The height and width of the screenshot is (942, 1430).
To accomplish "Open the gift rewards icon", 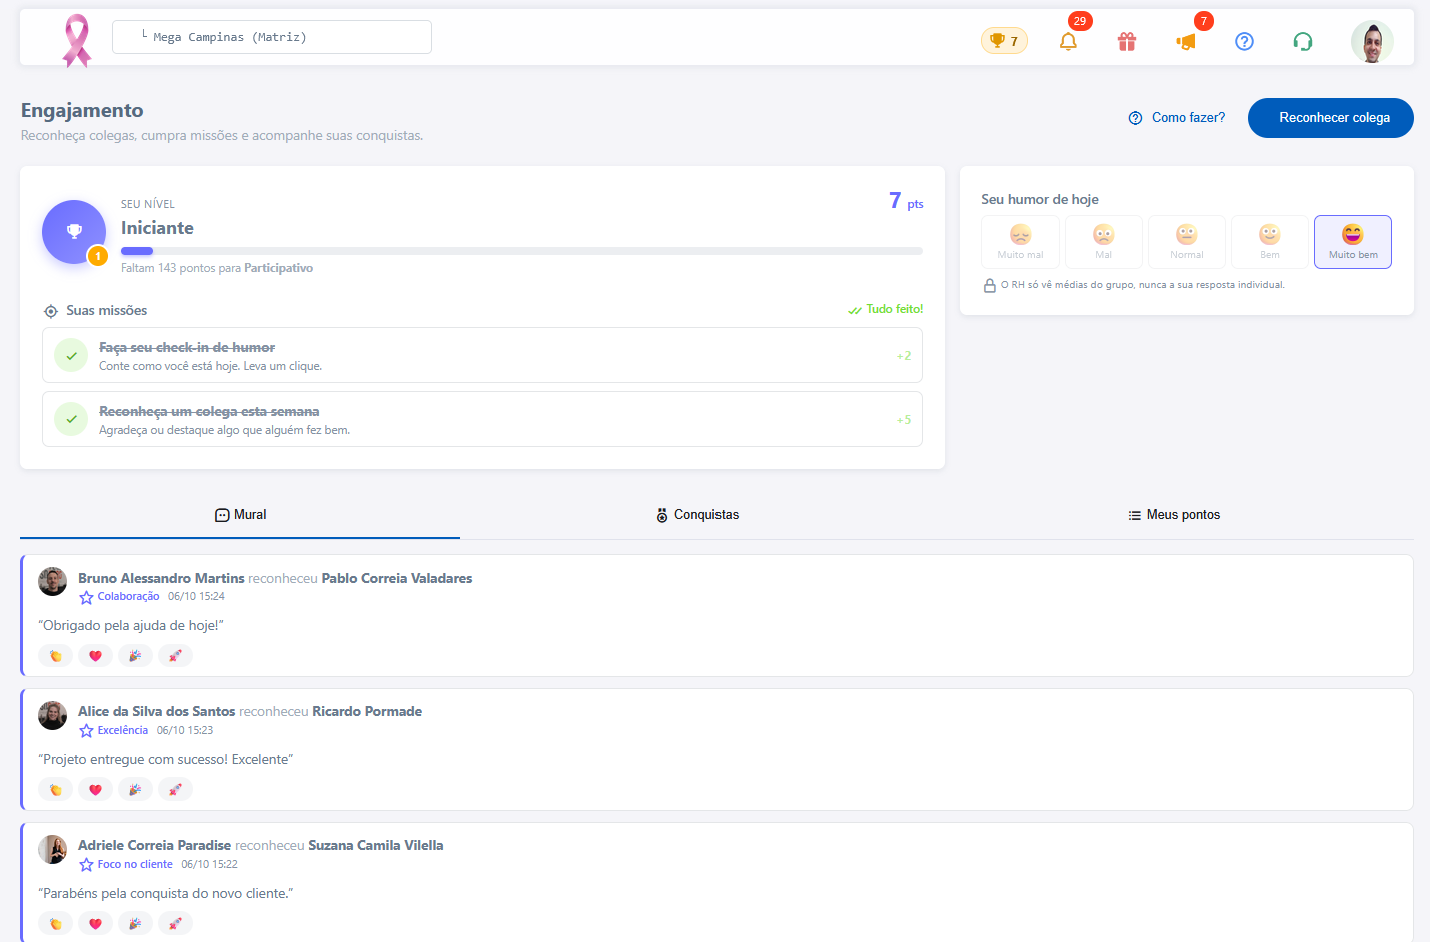I will [x=1127, y=41].
